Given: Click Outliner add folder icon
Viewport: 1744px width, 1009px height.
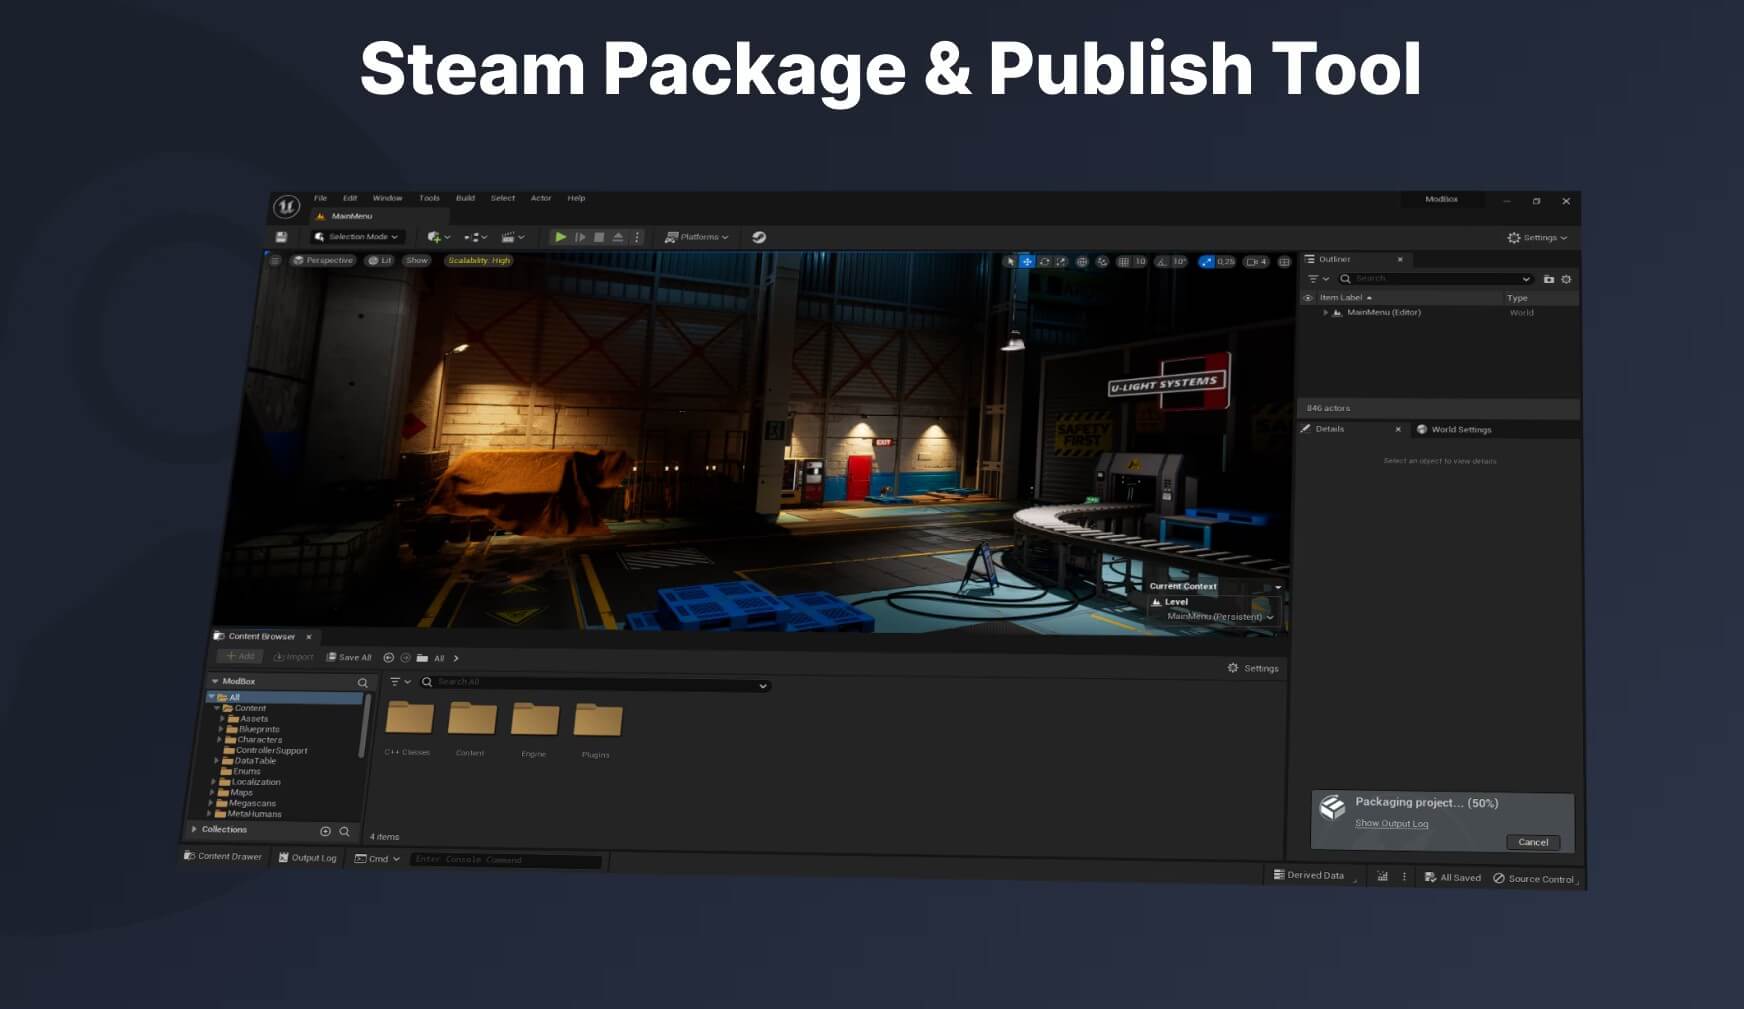Looking at the screenshot, I should [1549, 279].
